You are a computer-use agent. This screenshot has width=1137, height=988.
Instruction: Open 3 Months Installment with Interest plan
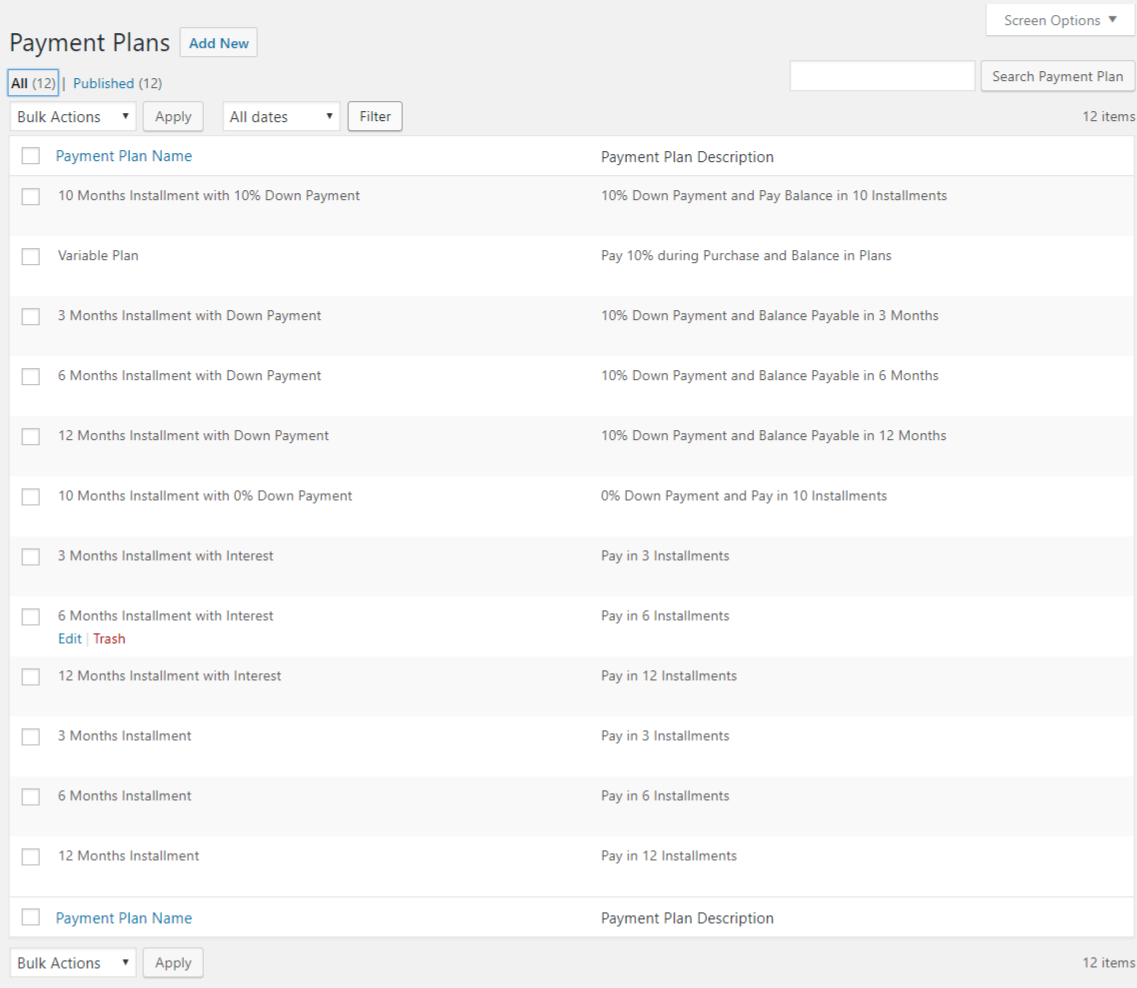pos(165,556)
